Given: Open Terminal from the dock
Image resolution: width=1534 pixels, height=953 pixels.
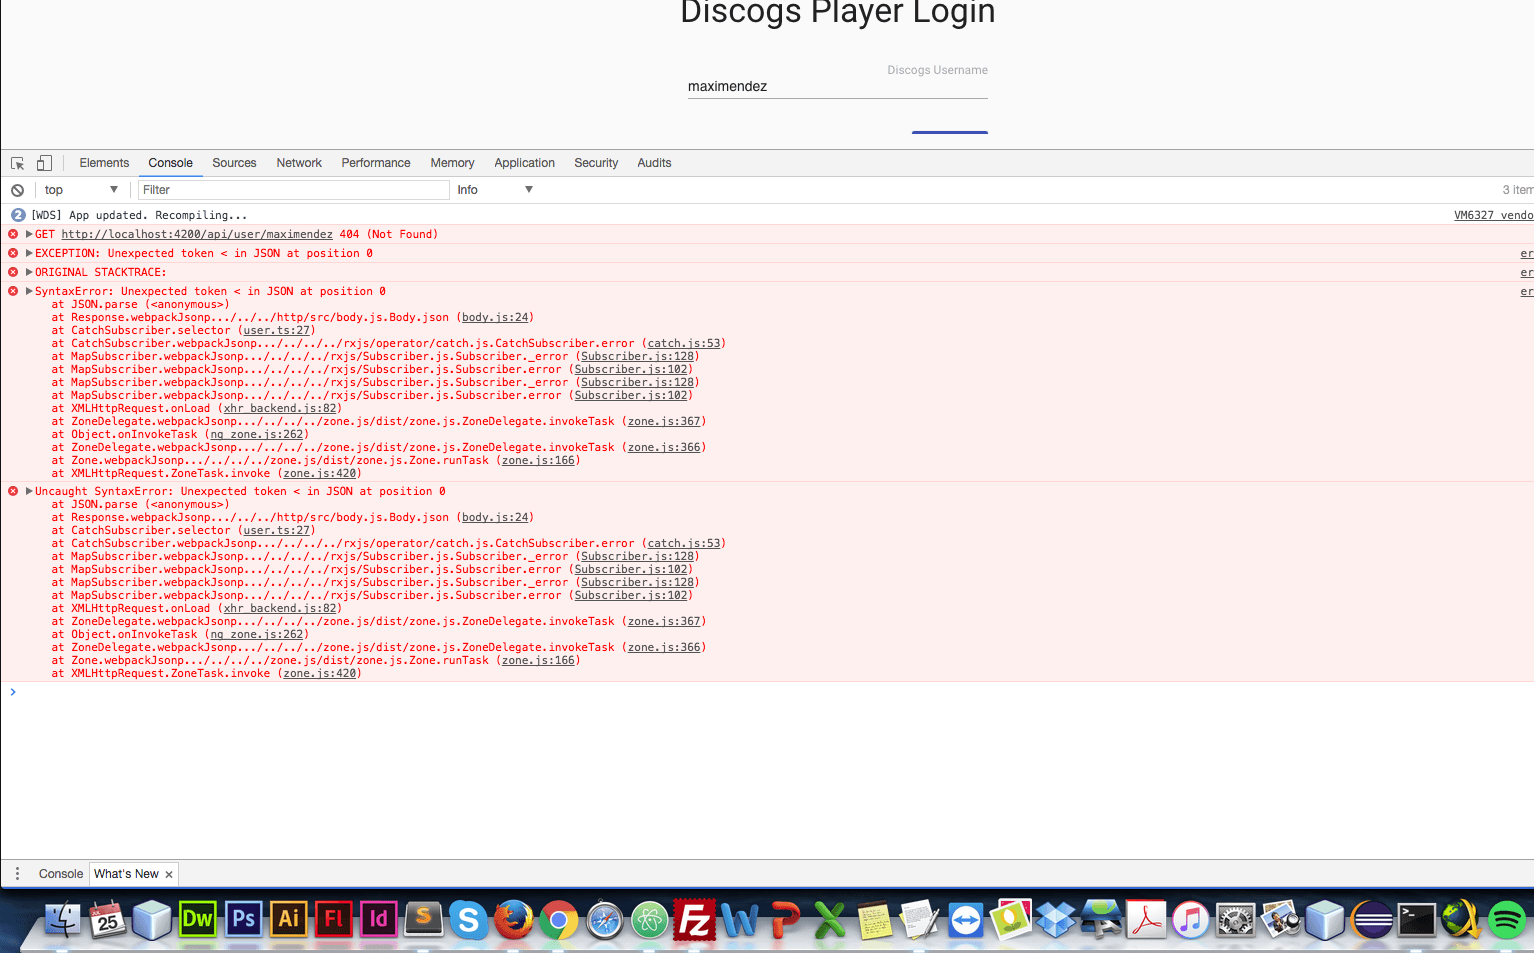Looking at the screenshot, I should (1417, 920).
